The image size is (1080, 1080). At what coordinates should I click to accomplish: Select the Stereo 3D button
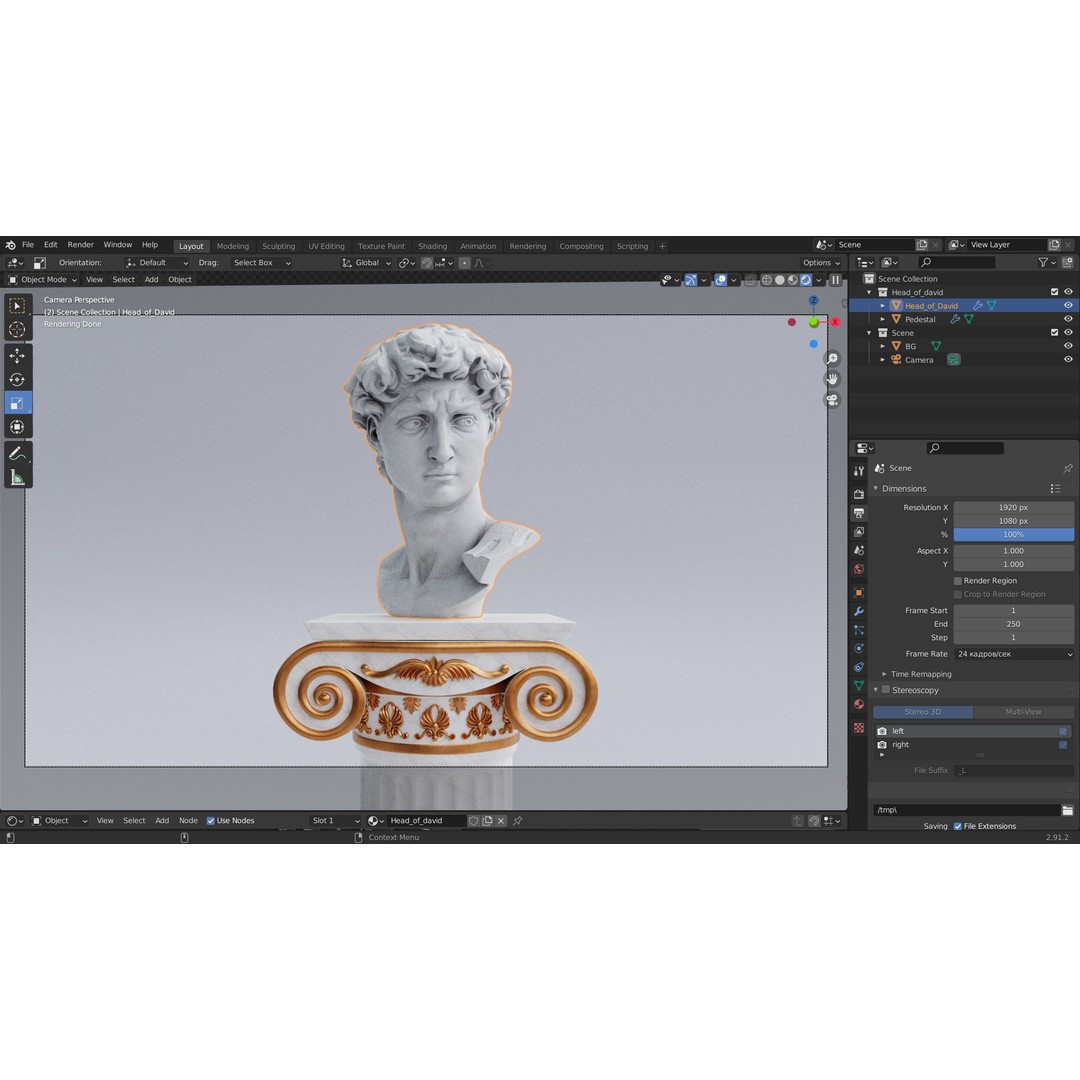coord(923,712)
